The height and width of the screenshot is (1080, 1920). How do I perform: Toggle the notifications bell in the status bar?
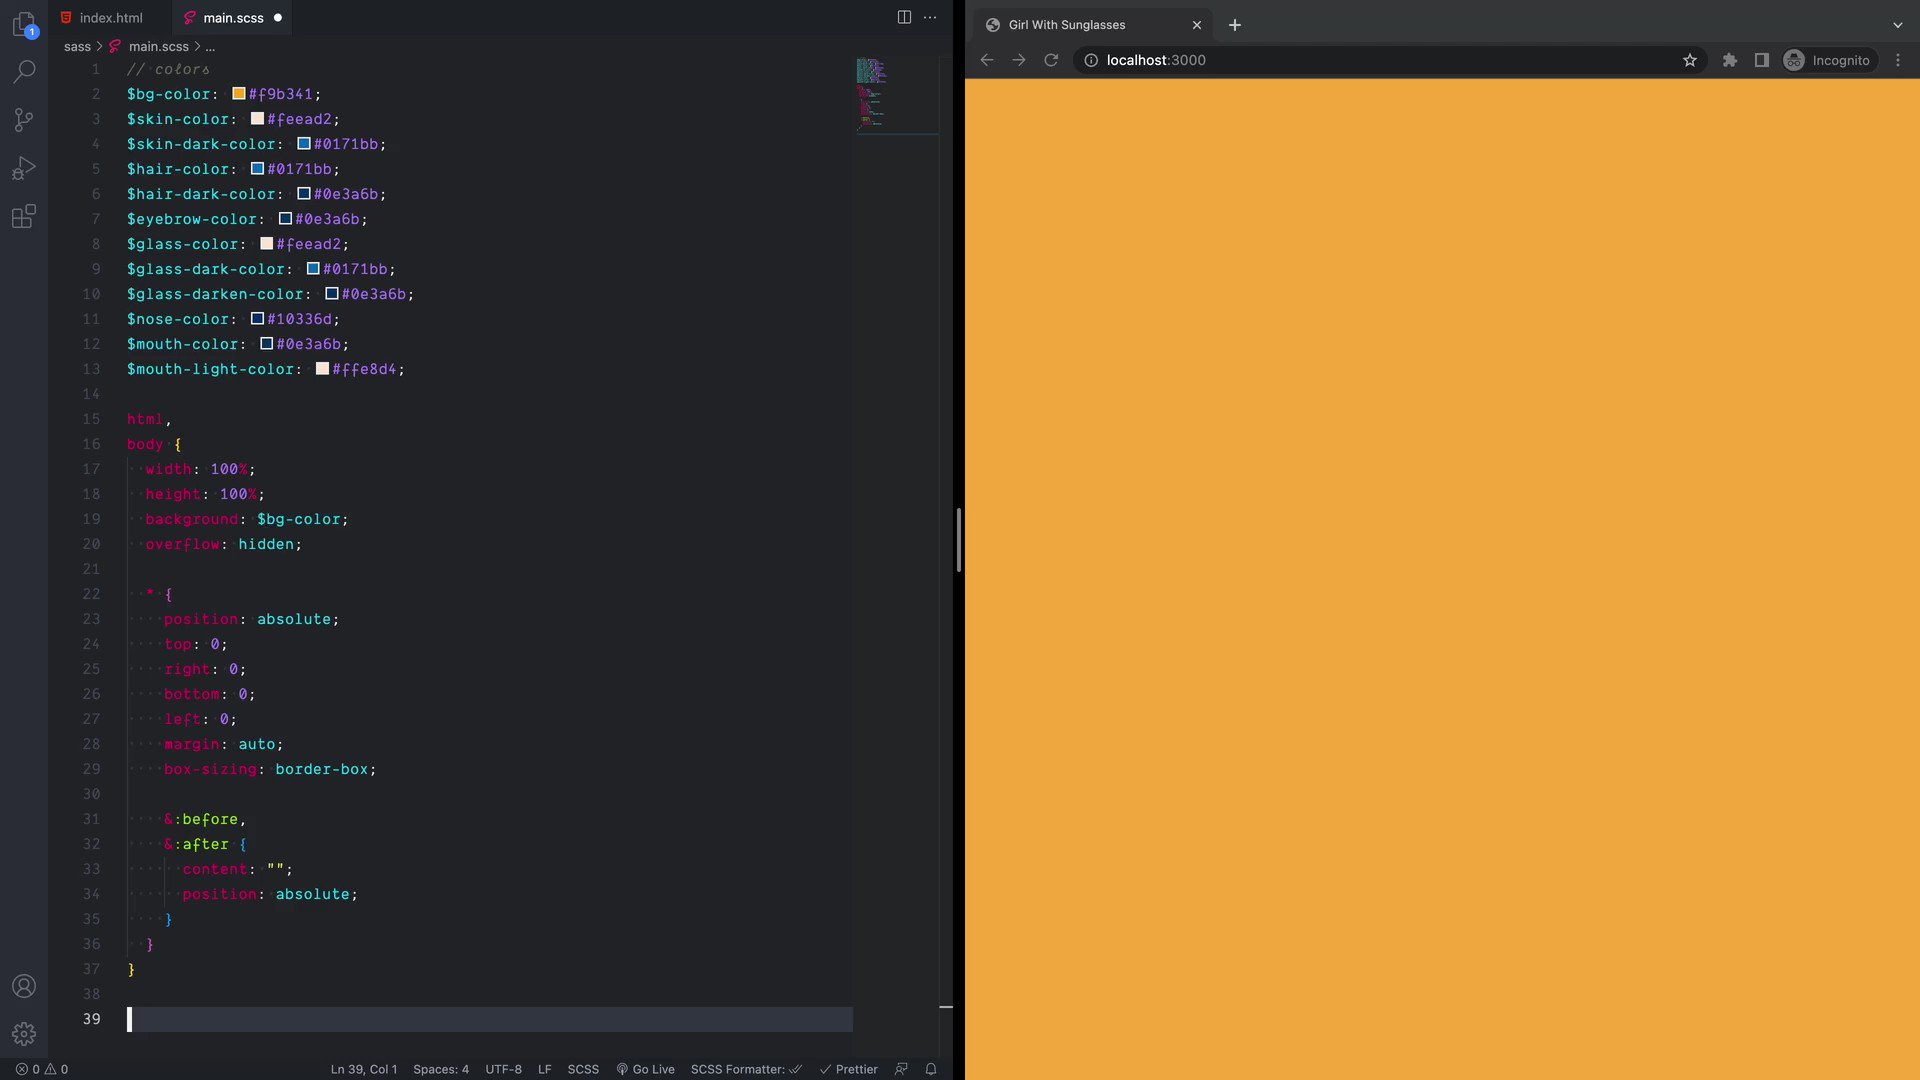tap(930, 1069)
